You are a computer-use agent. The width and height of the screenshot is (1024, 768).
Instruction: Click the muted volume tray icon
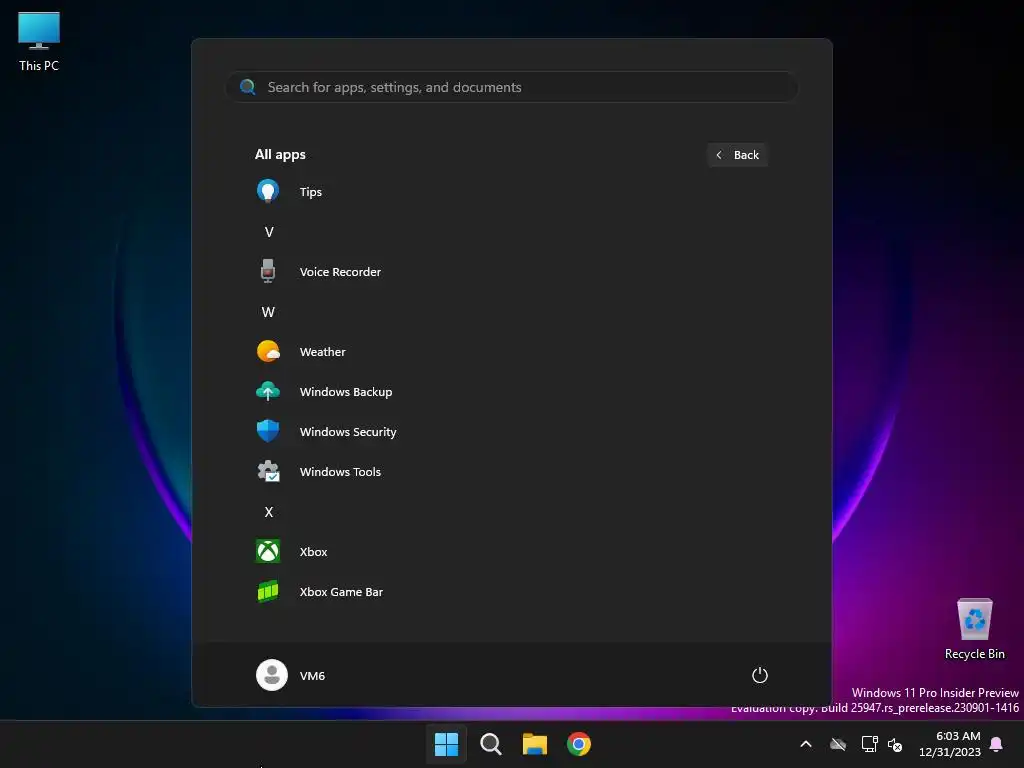(895, 744)
